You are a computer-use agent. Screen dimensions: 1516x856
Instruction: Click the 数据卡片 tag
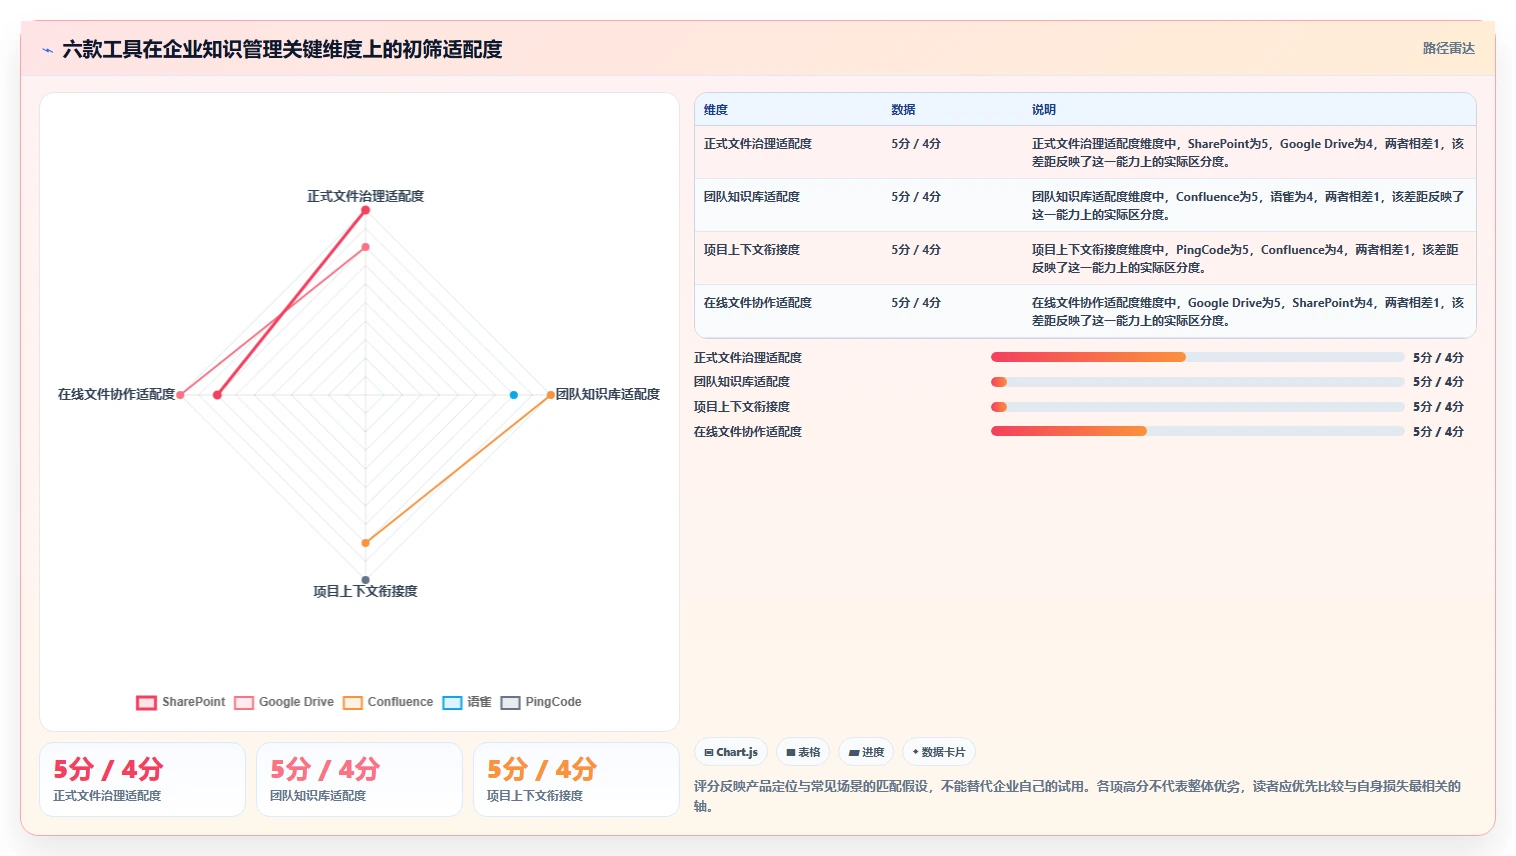(939, 752)
